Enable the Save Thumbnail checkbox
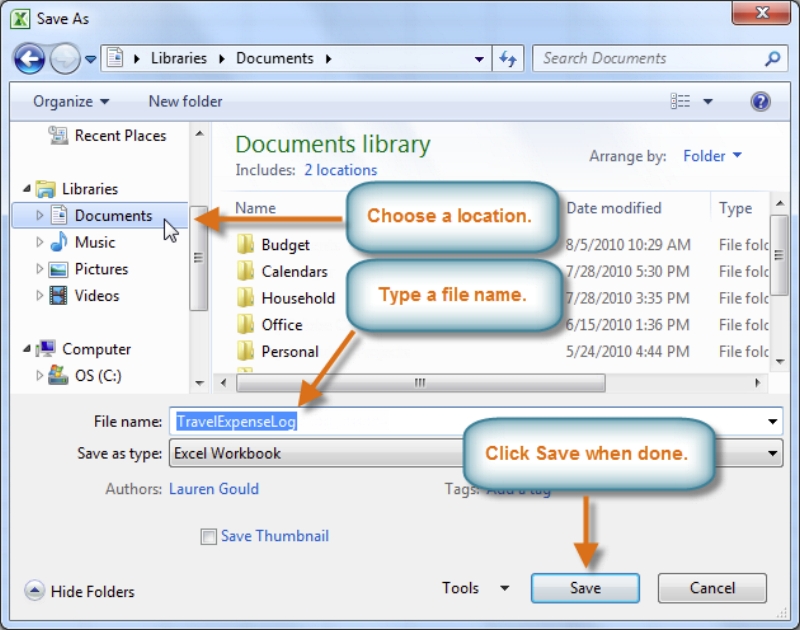The height and width of the screenshot is (630, 800). [208, 536]
